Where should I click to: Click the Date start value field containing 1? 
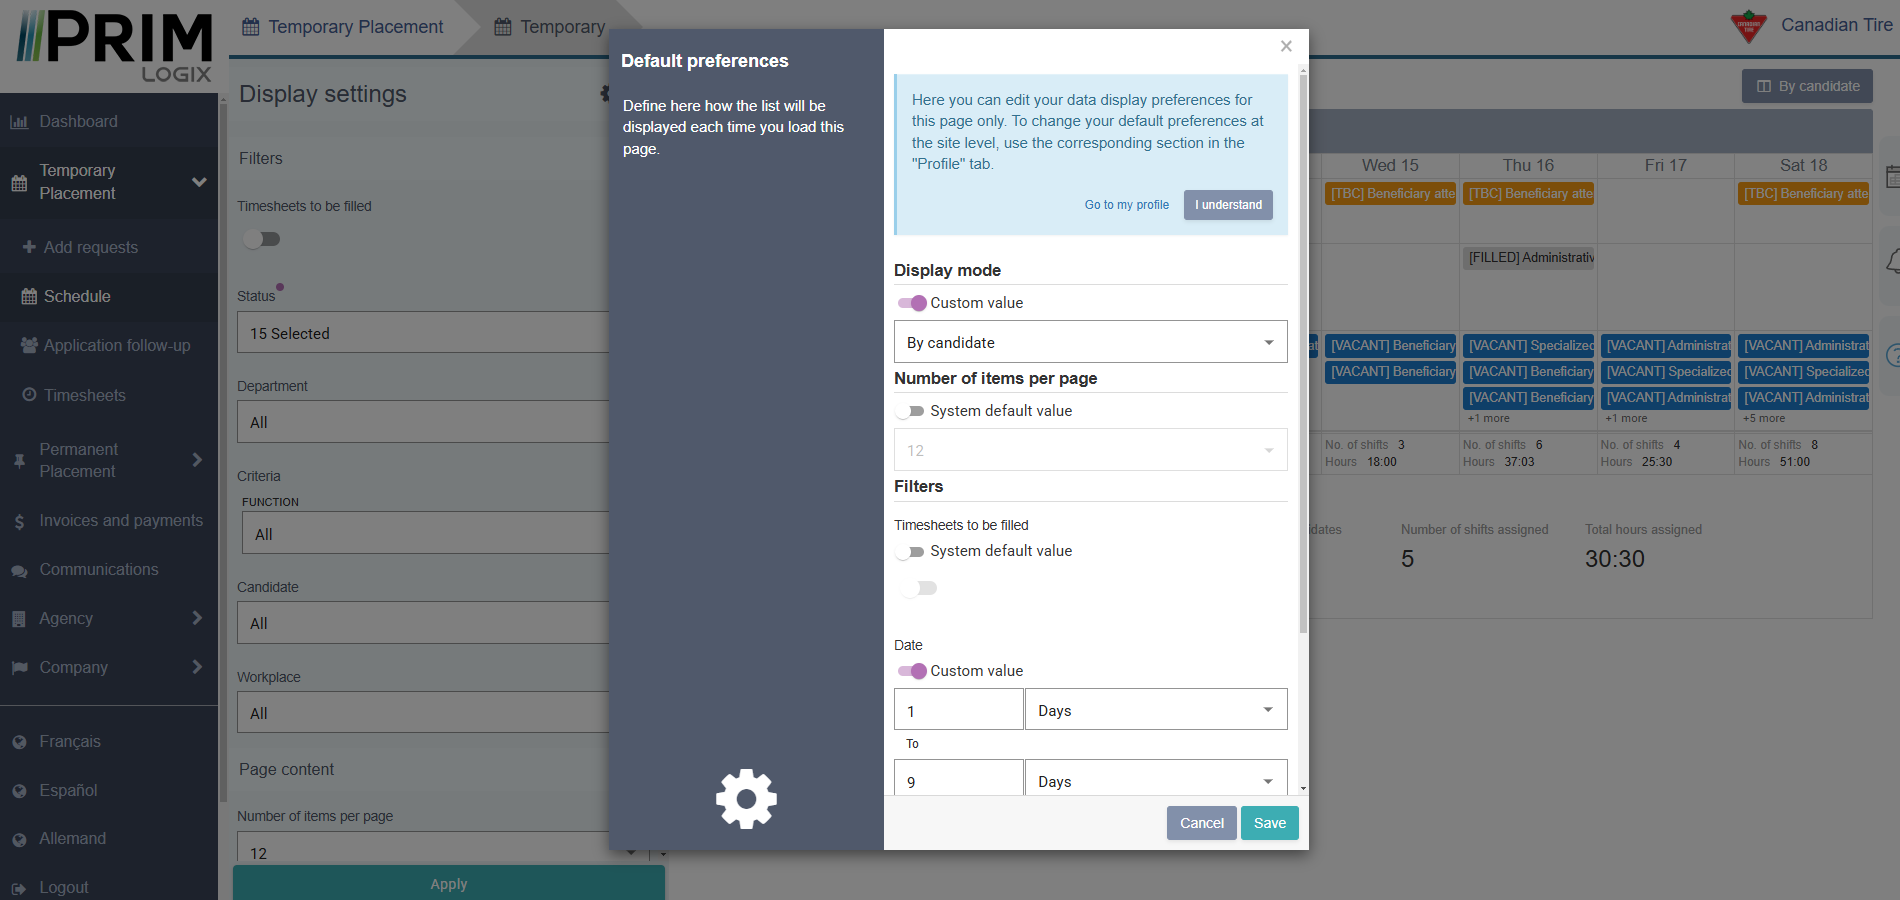(x=958, y=710)
